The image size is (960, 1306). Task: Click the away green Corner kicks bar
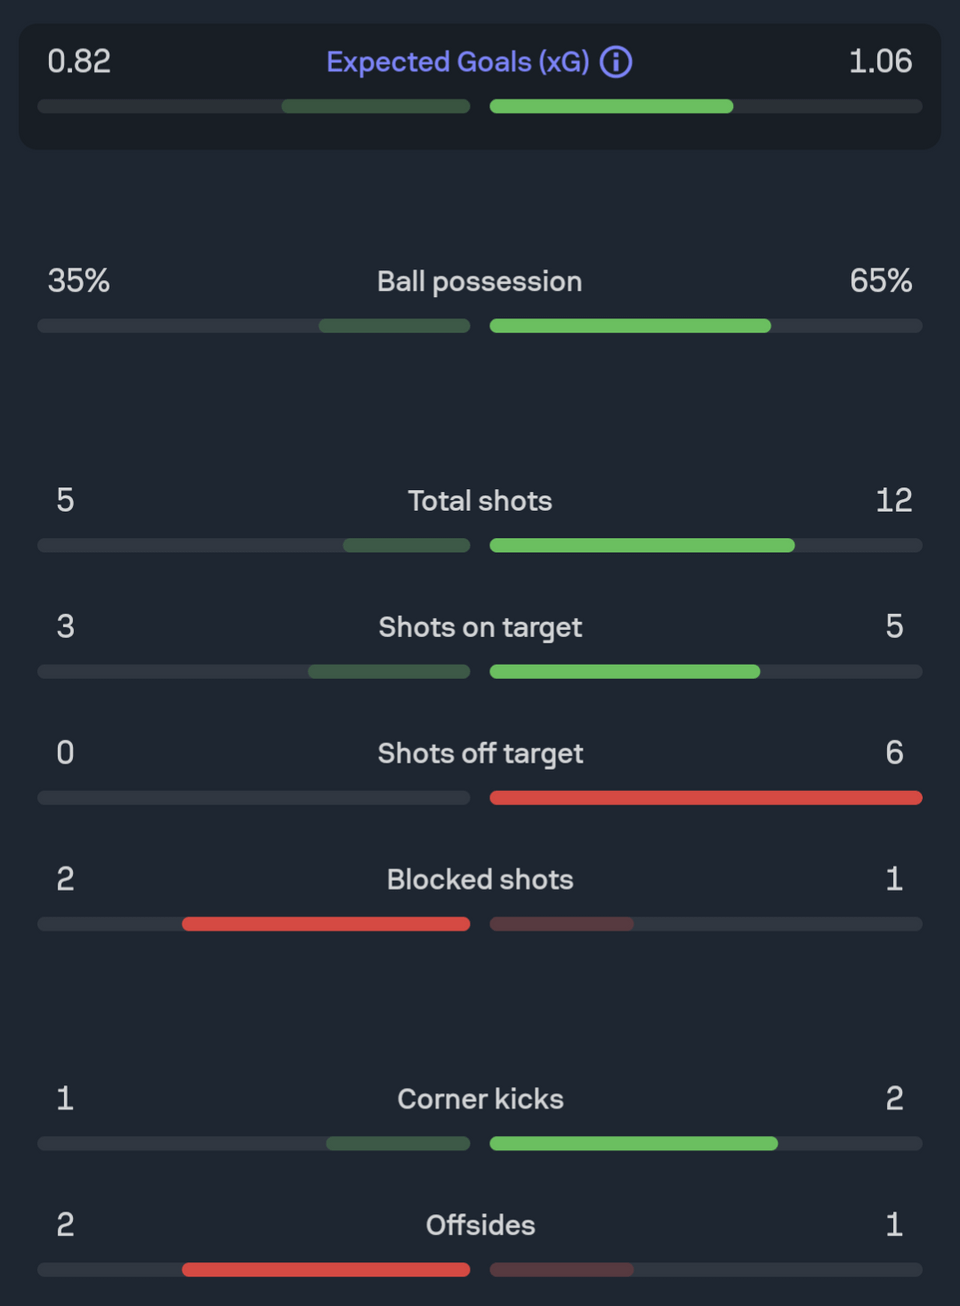[x=634, y=1144]
